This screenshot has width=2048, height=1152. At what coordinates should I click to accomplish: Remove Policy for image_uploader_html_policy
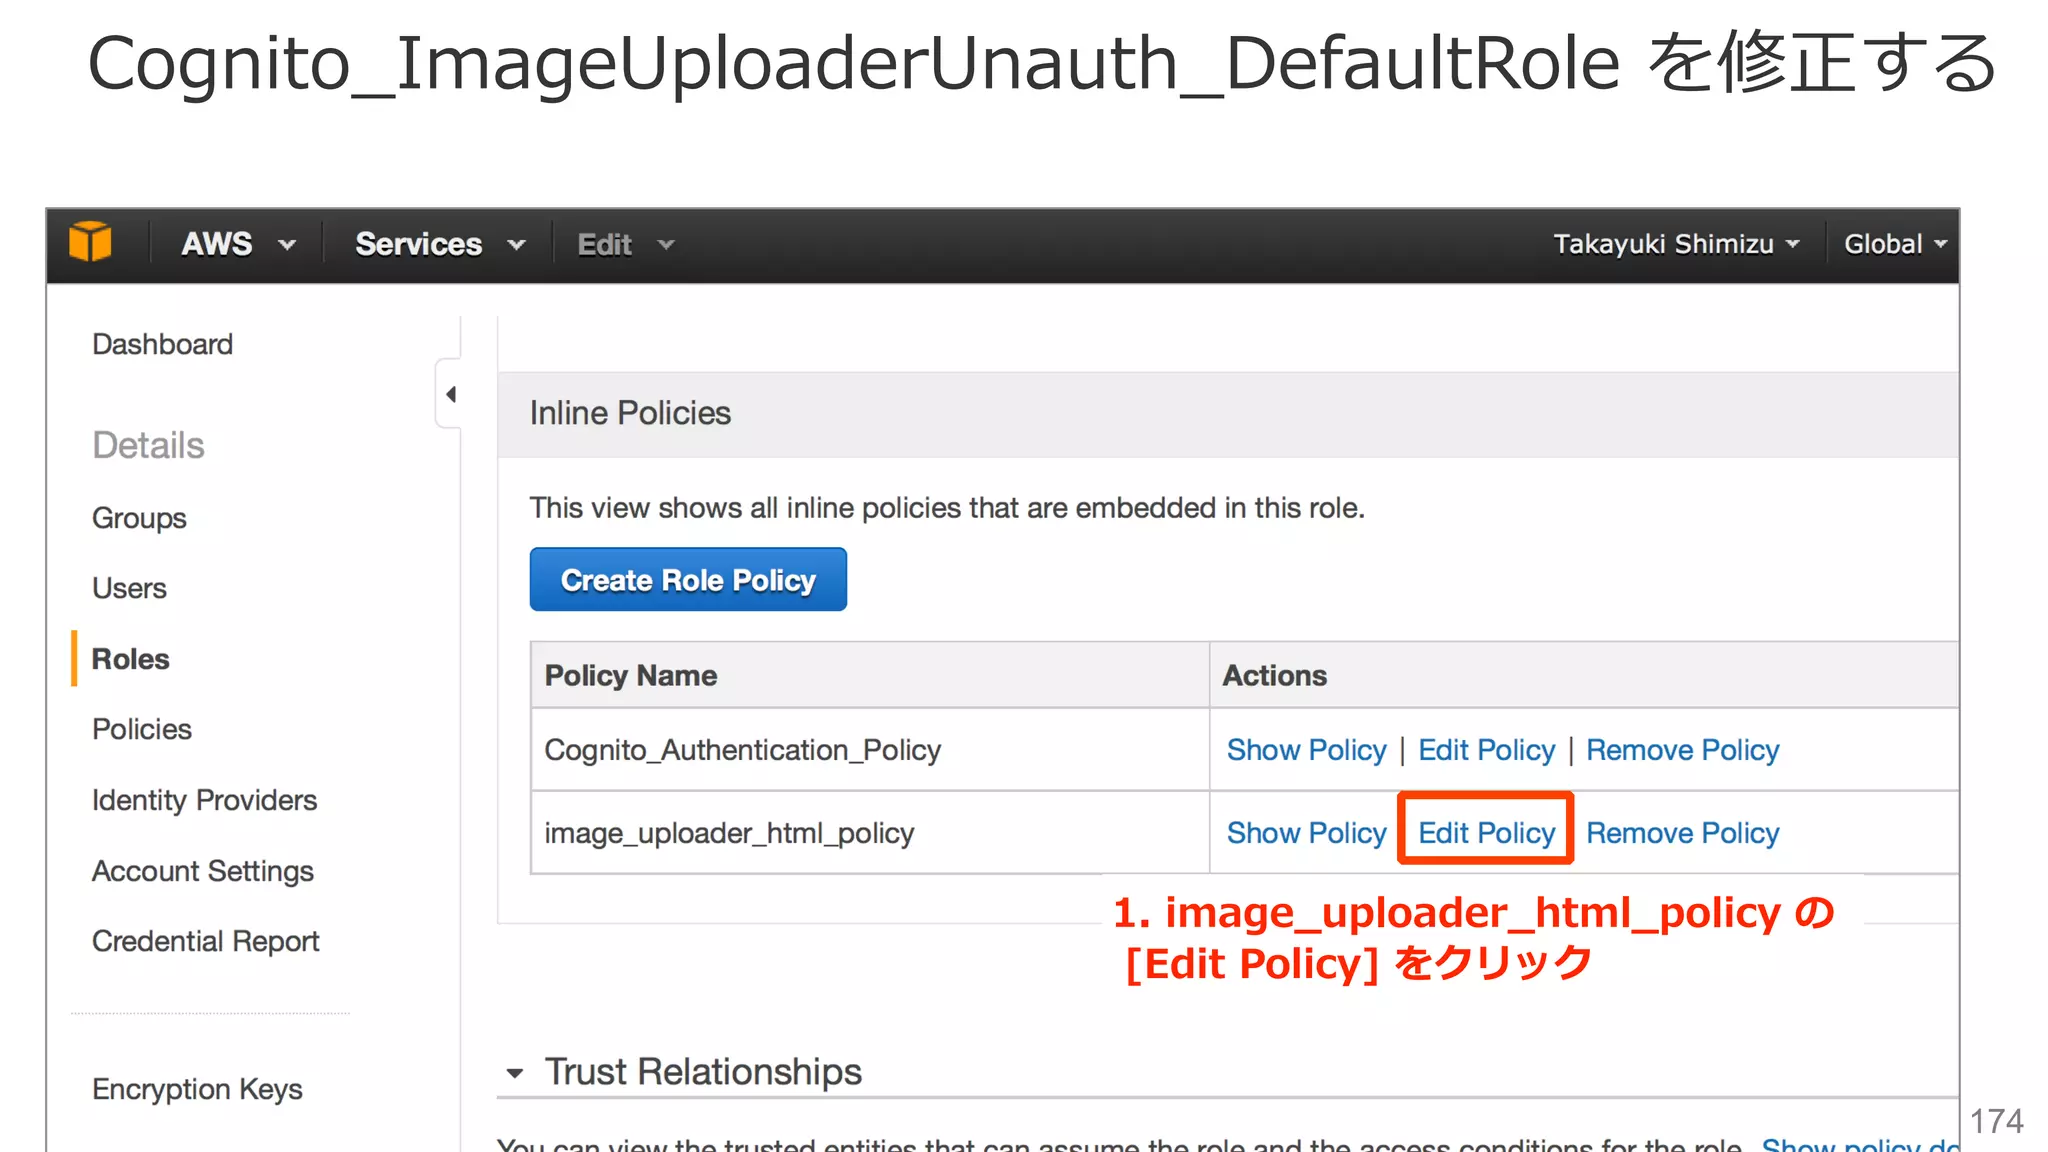[1682, 833]
